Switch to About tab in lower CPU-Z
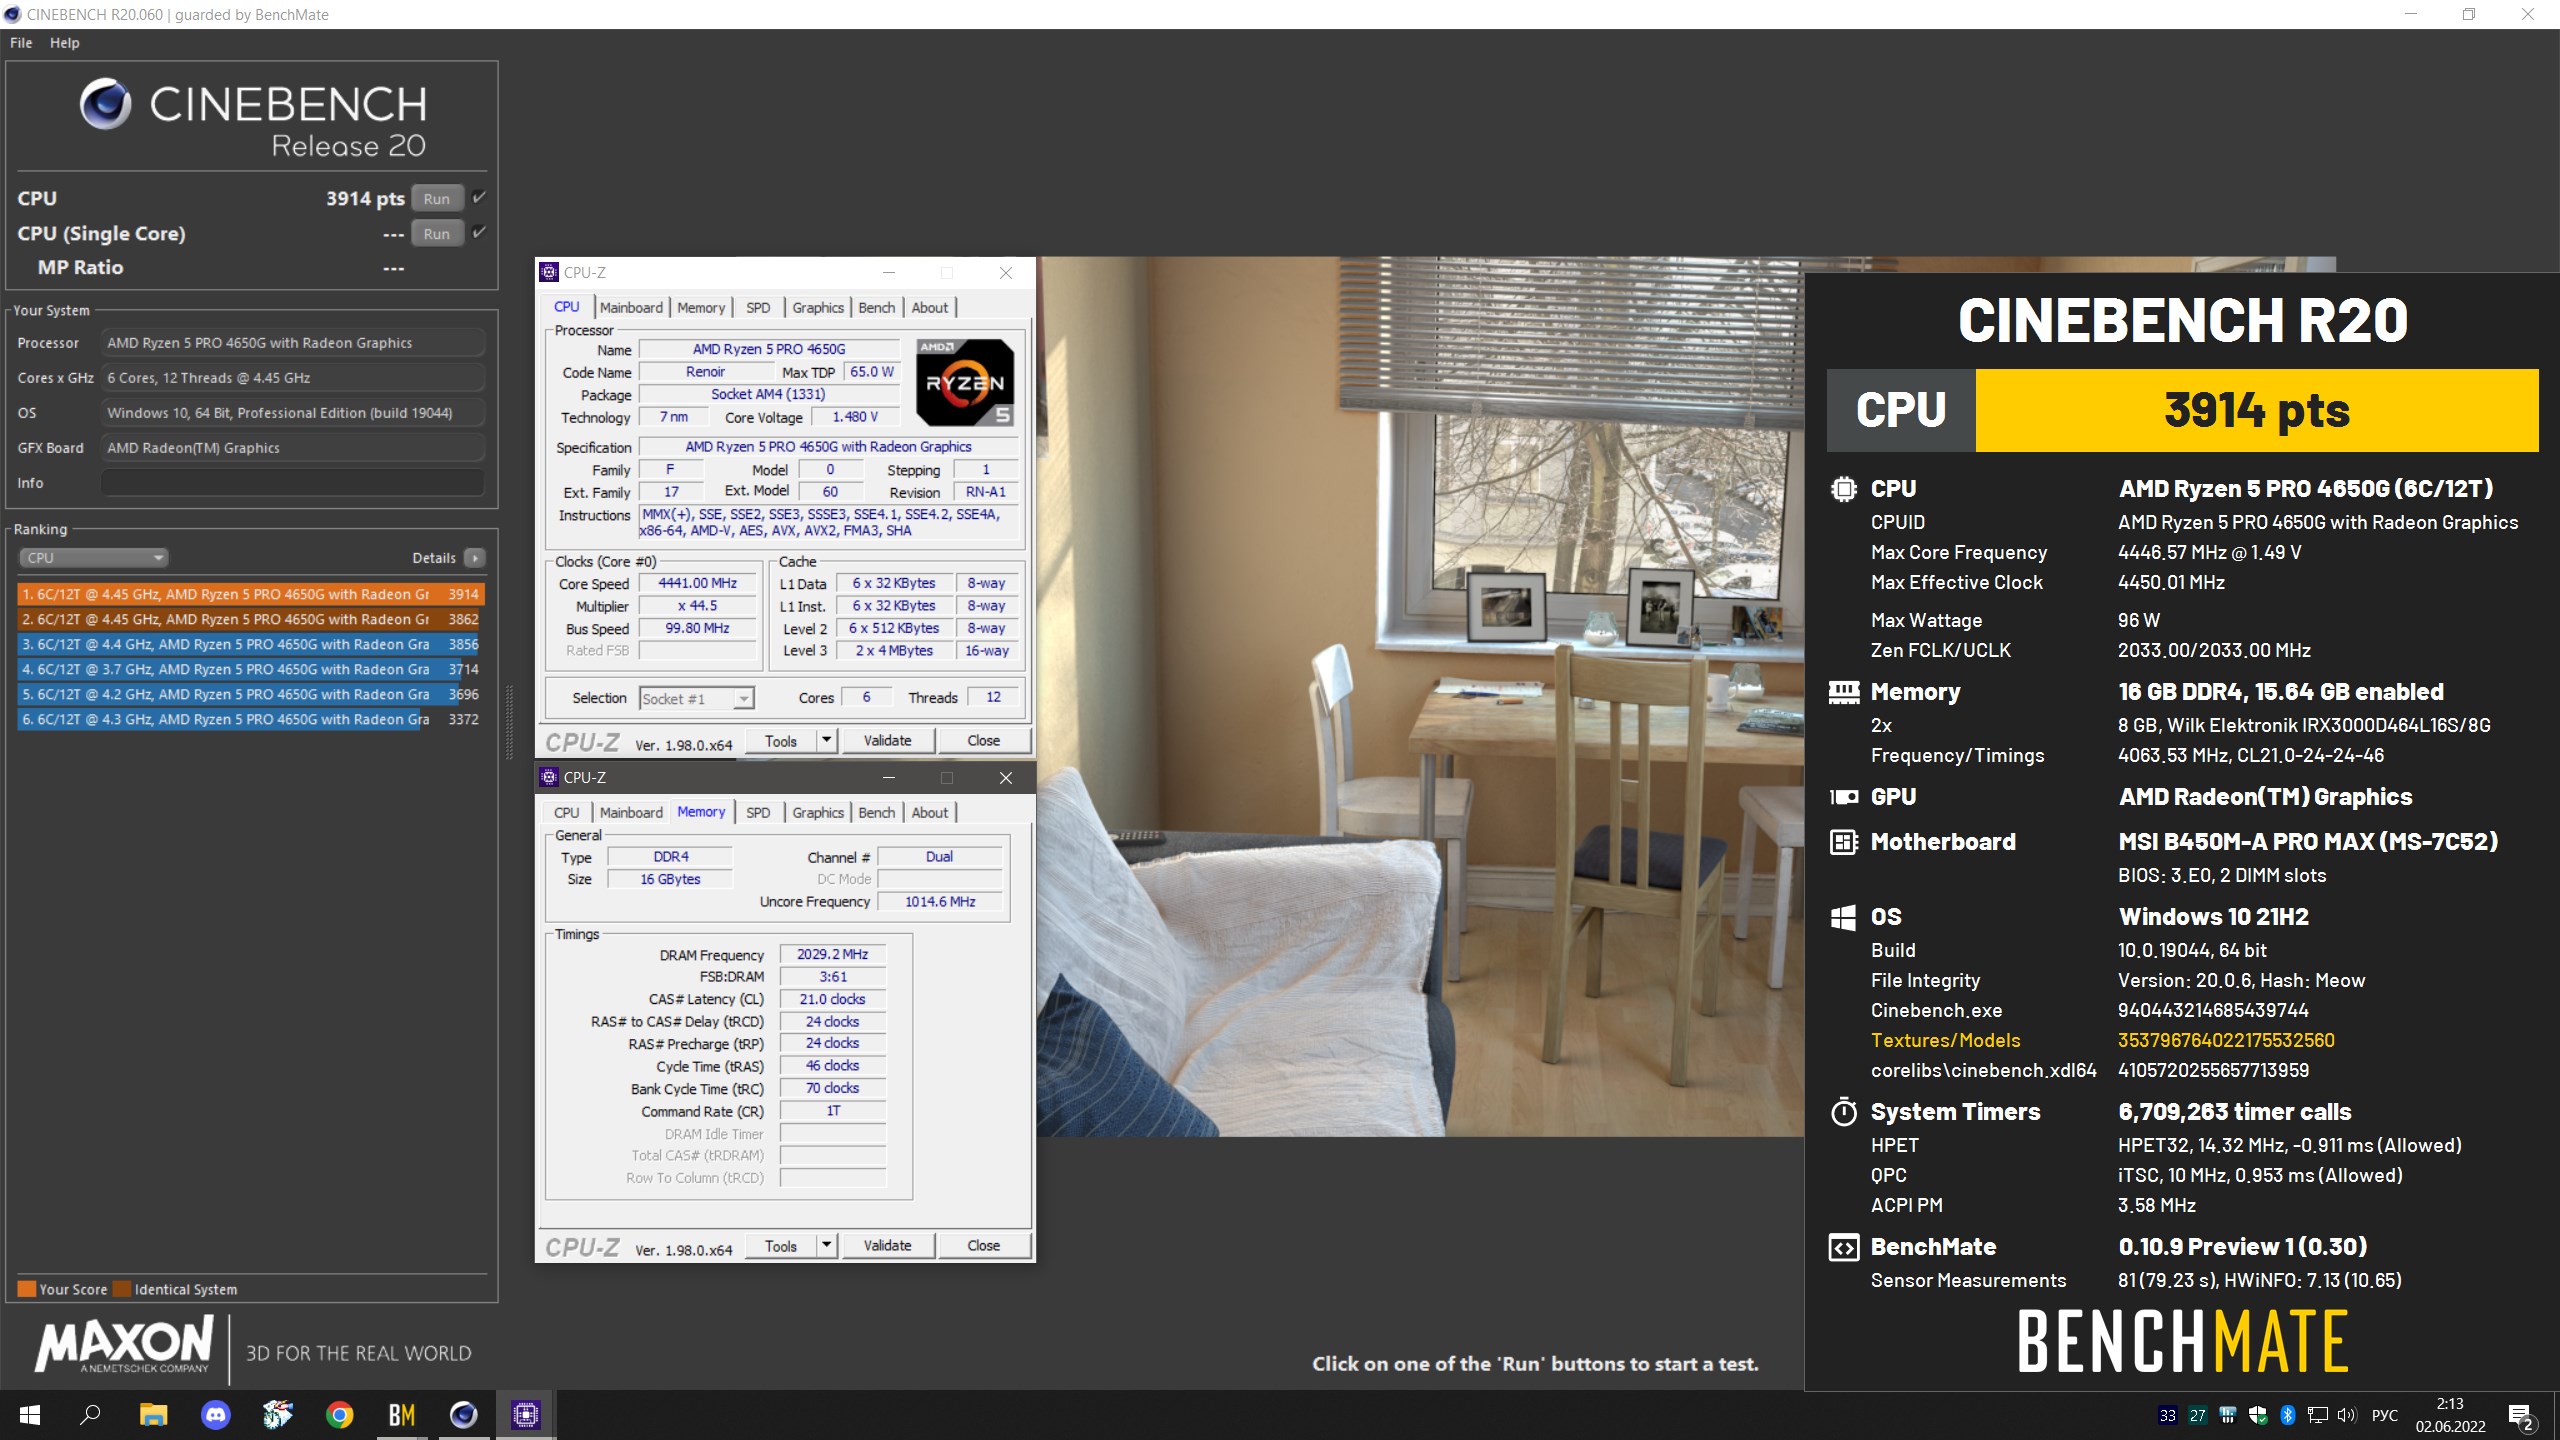The height and width of the screenshot is (1440, 2560). (x=930, y=812)
